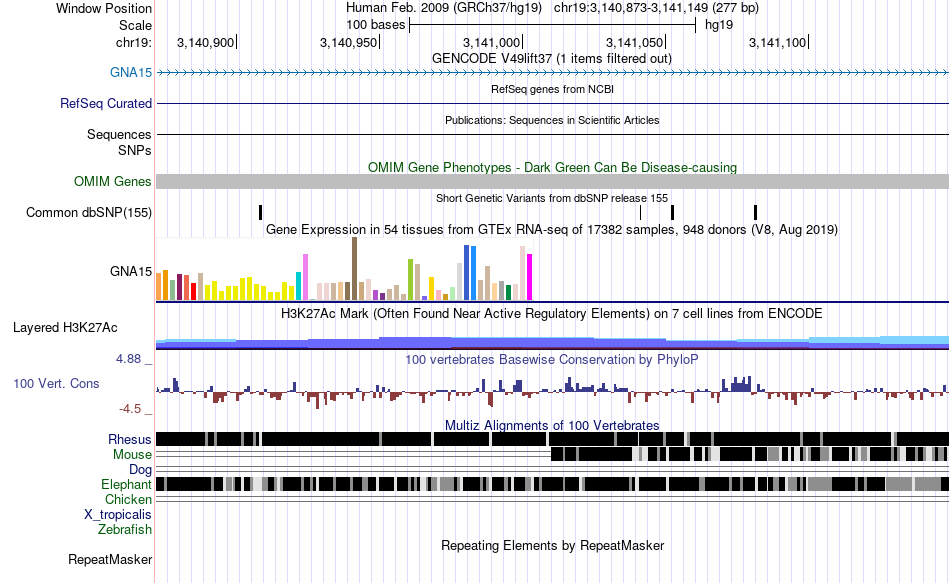Click the 4.88 conservation axis value
This screenshot has height=583, width=950.
(128, 359)
